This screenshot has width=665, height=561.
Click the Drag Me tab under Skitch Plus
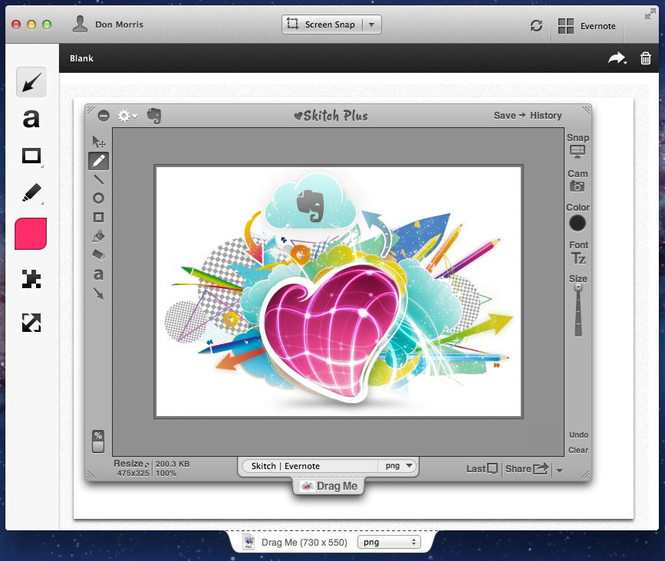(x=329, y=486)
